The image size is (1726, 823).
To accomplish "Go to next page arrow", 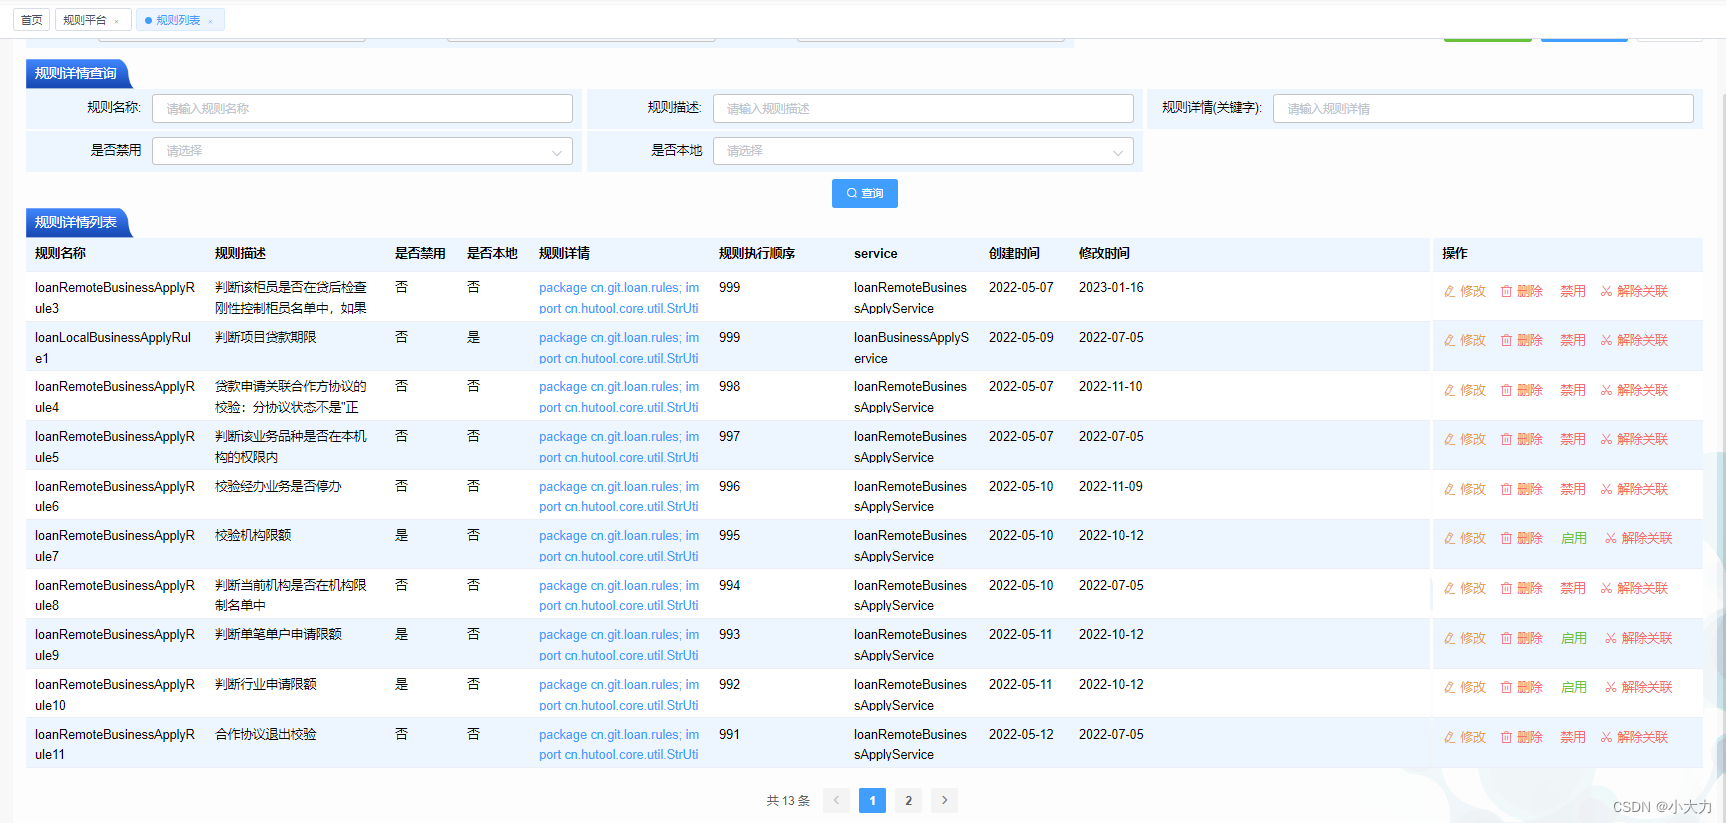I will (x=944, y=800).
